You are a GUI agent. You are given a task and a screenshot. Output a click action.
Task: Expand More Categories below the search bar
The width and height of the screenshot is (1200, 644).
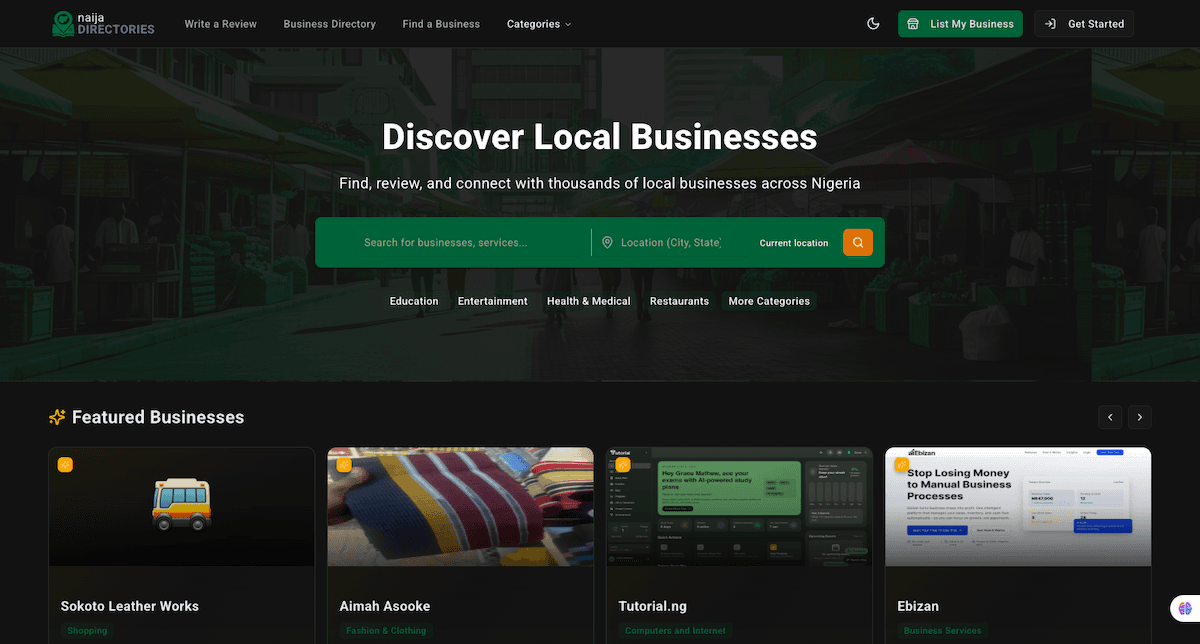pos(768,300)
